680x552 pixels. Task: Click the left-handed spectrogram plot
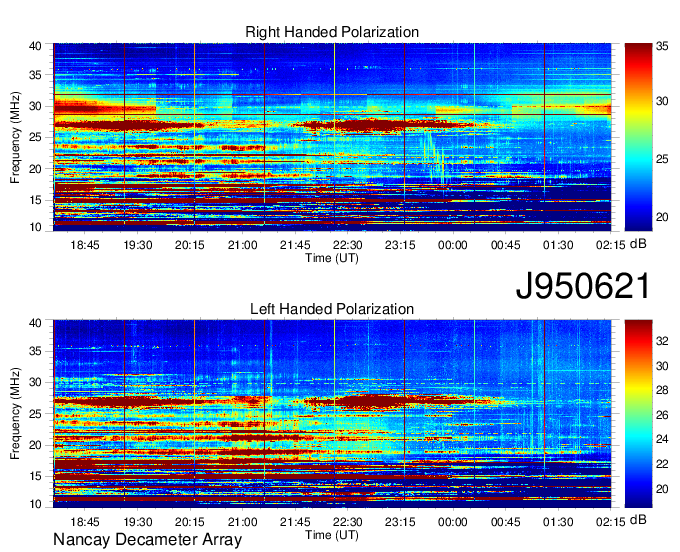(332, 414)
